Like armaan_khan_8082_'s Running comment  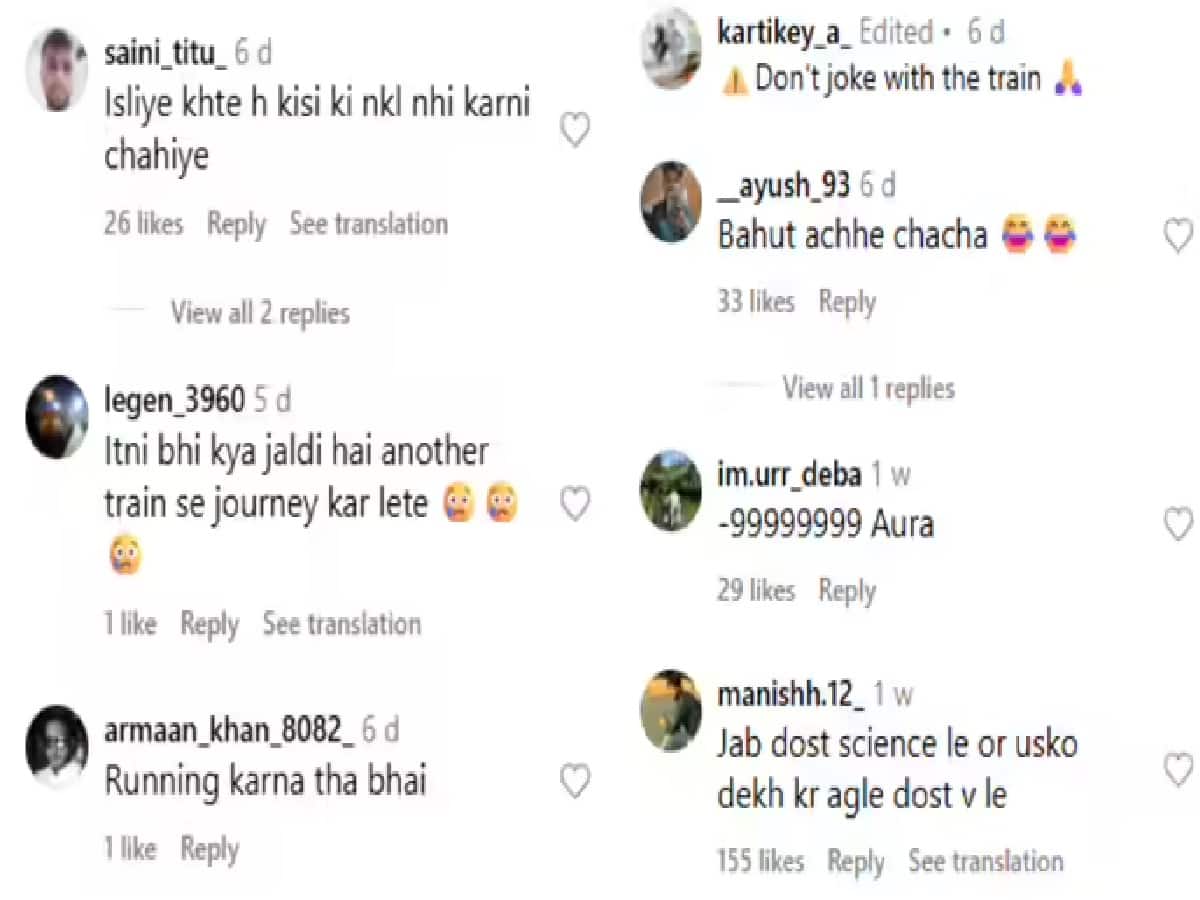[575, 781]
